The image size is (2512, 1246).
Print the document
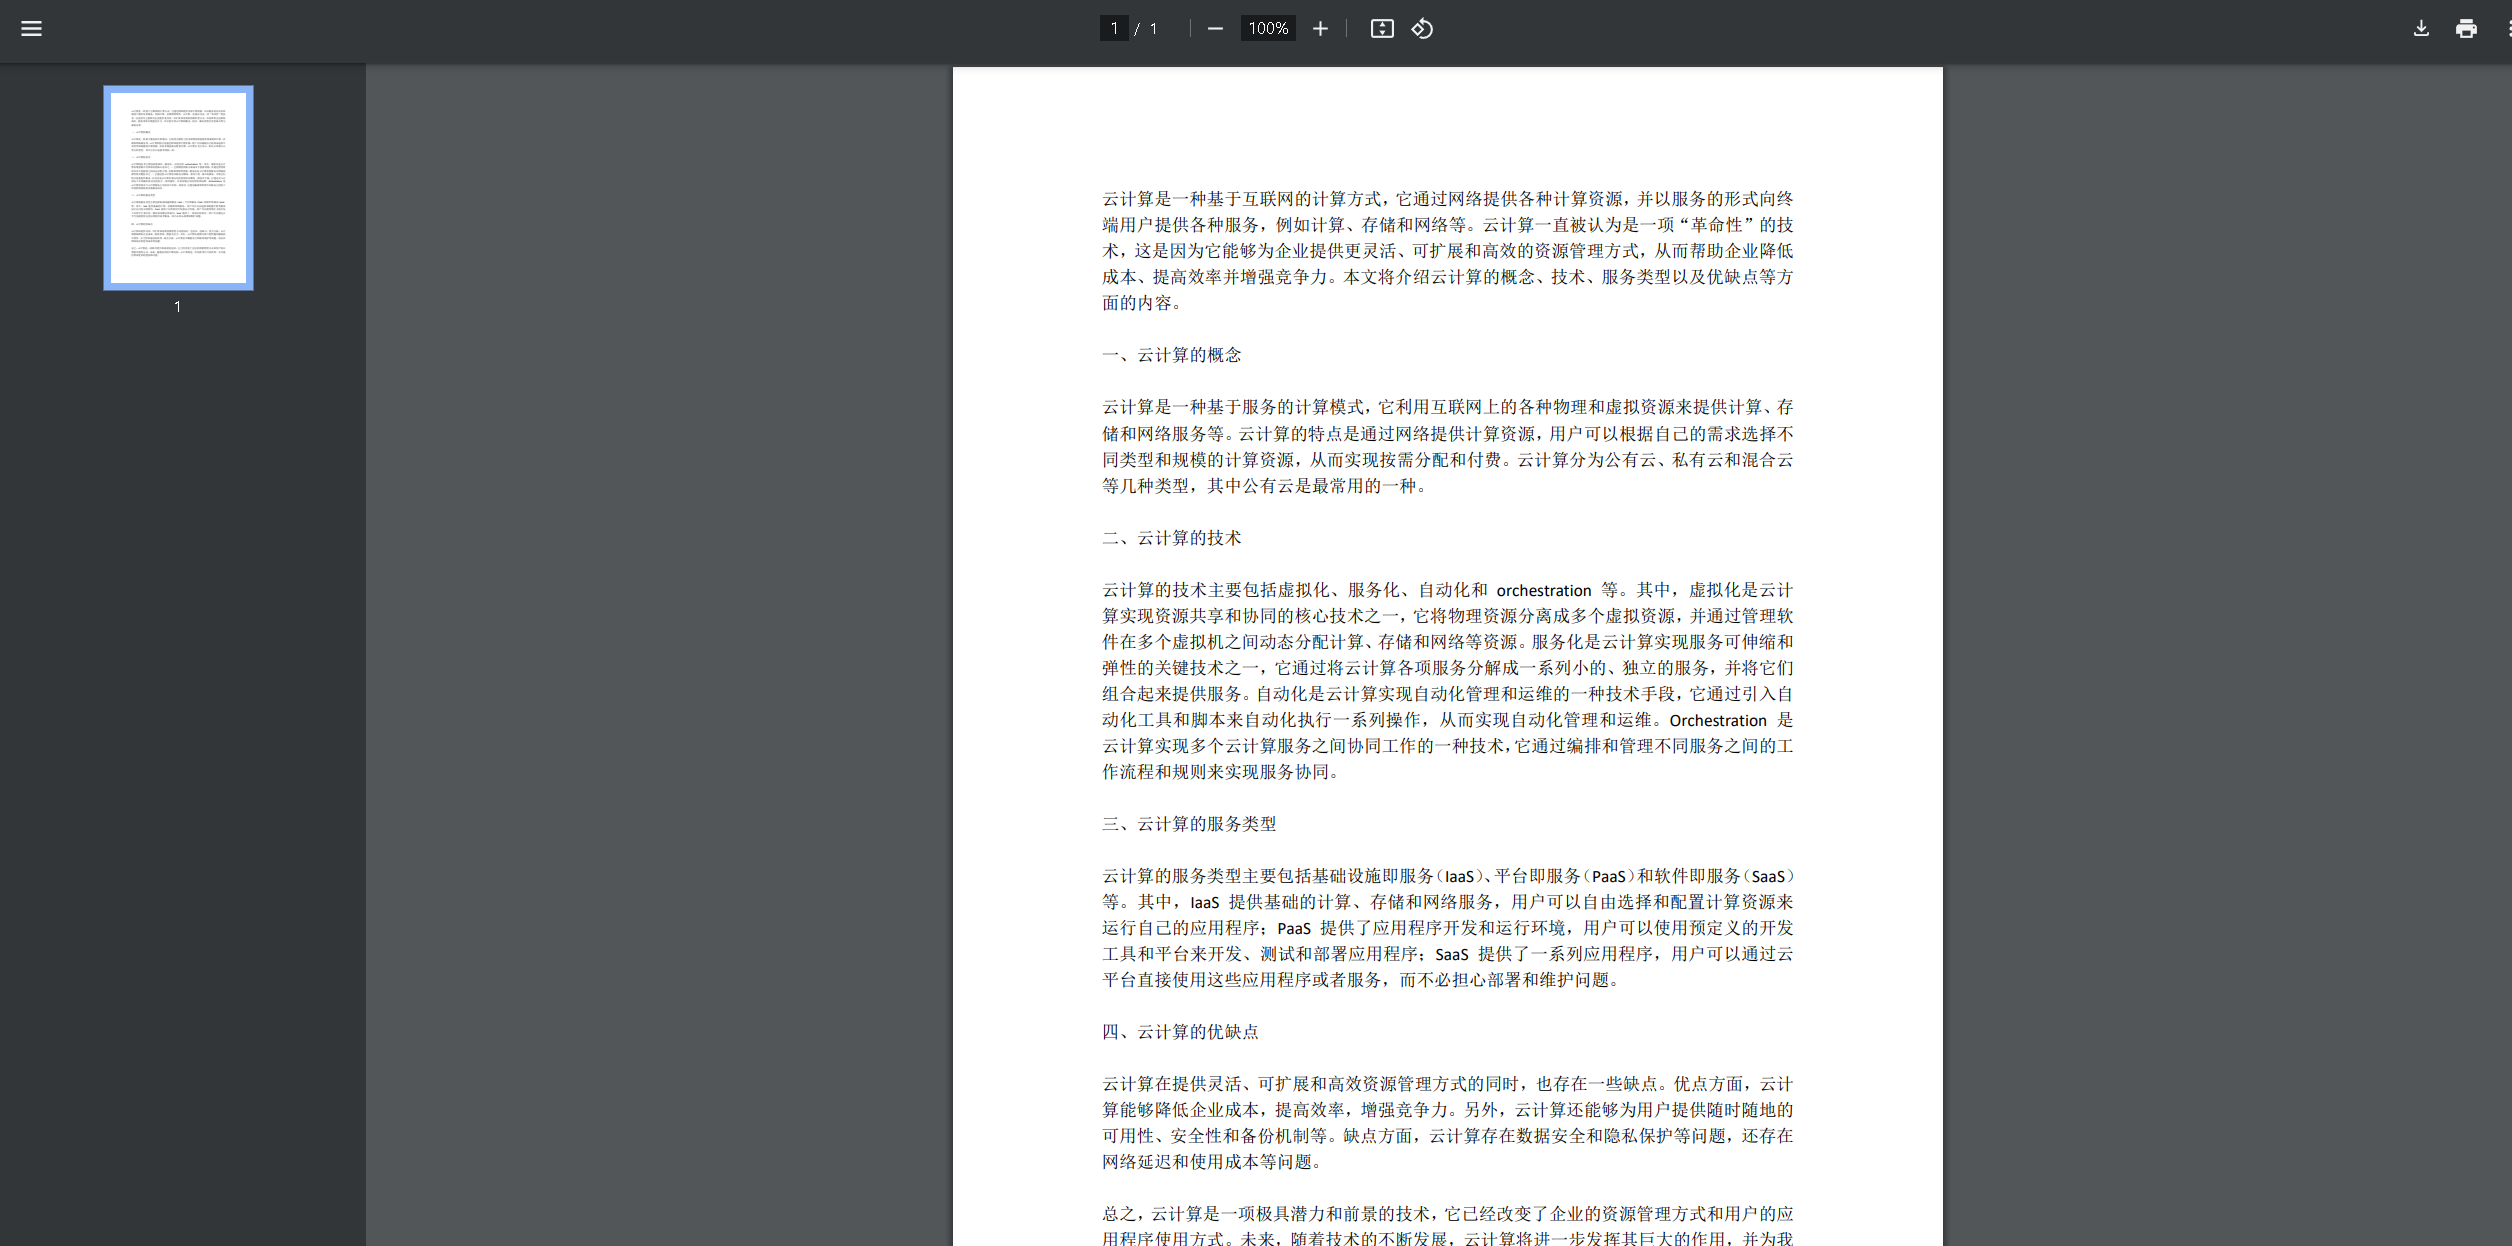pyautogui.click(x=2466, y=28)
